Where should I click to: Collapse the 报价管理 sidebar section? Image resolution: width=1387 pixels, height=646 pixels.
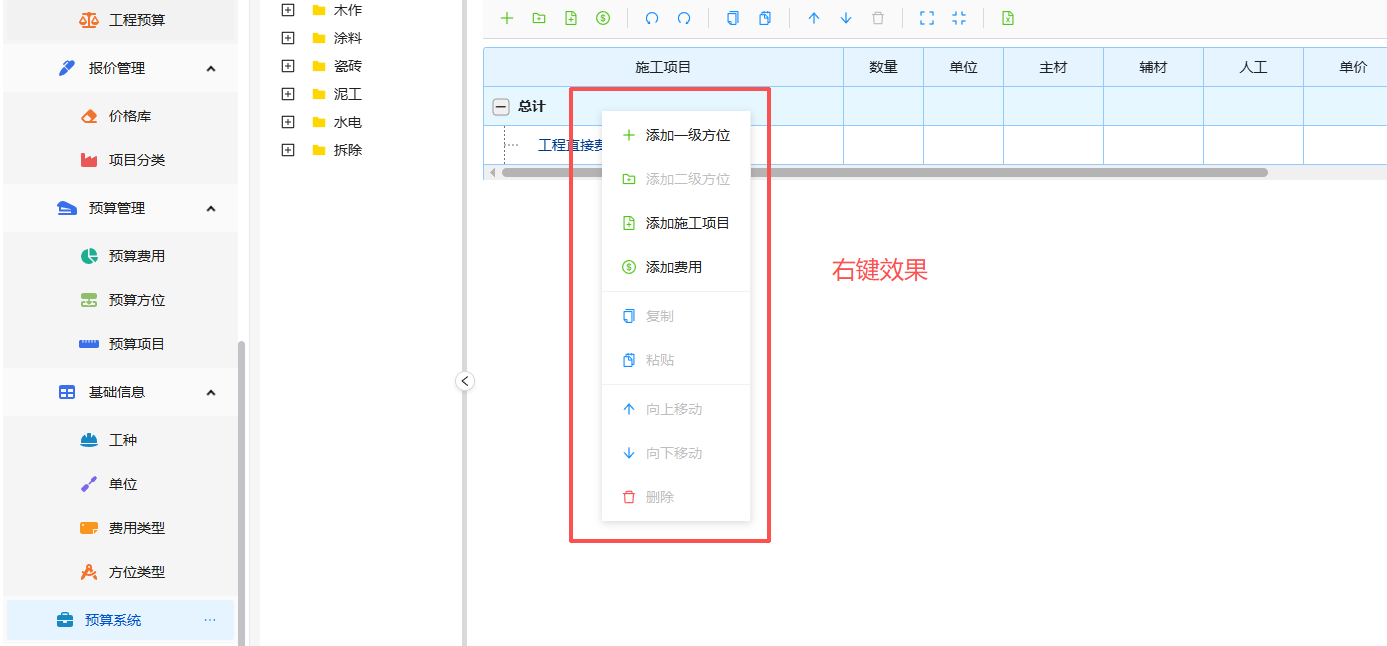(x=211, y=68)
